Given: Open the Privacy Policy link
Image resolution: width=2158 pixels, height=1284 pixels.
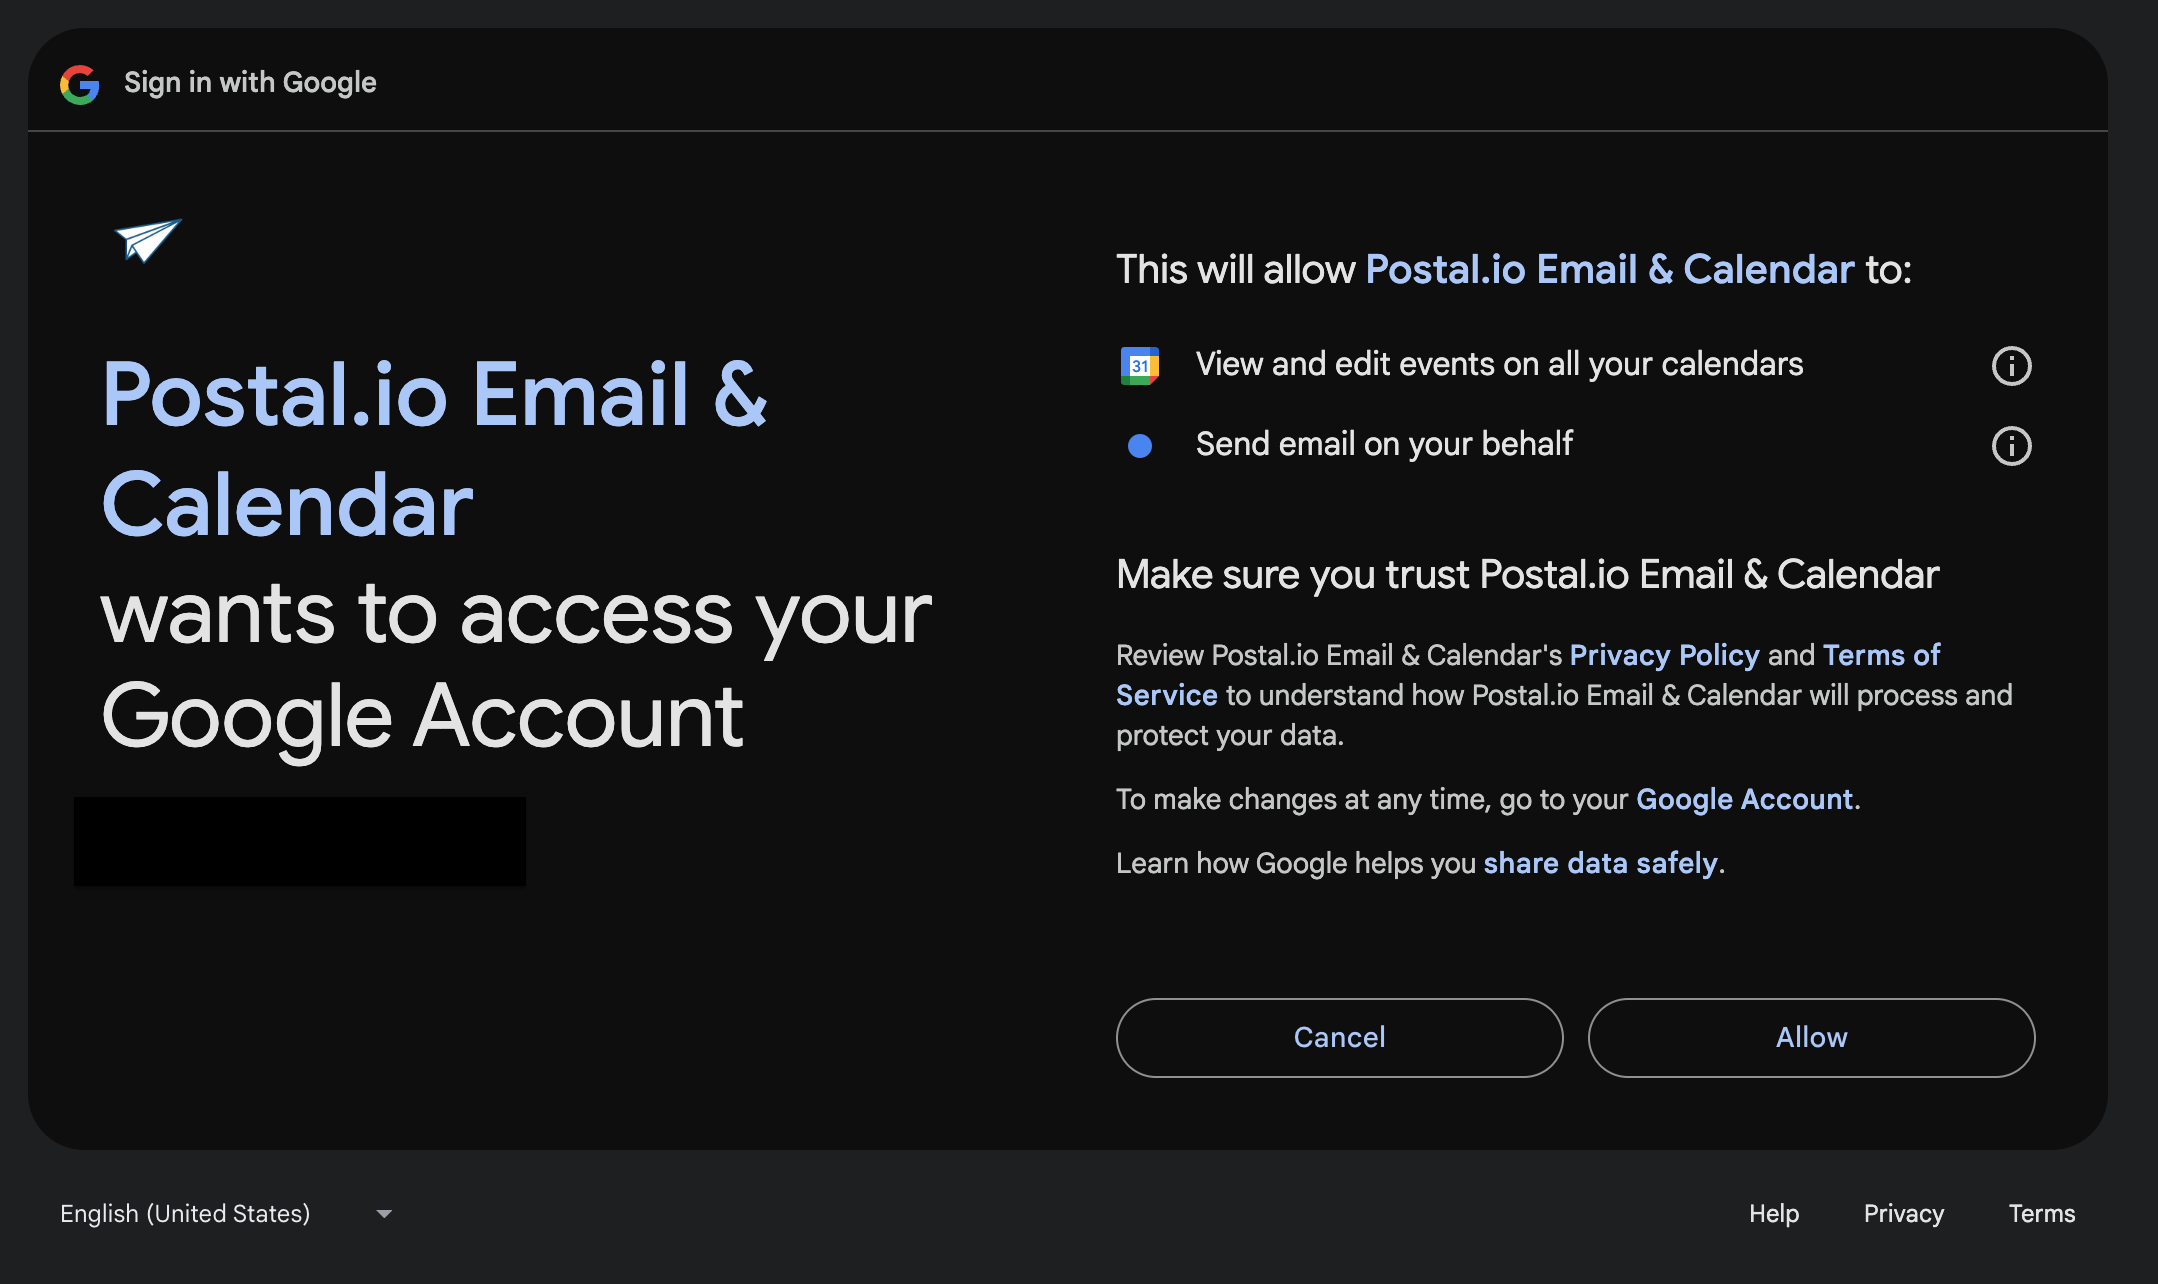Looking at the screenshot, I should pos(1664,655).
